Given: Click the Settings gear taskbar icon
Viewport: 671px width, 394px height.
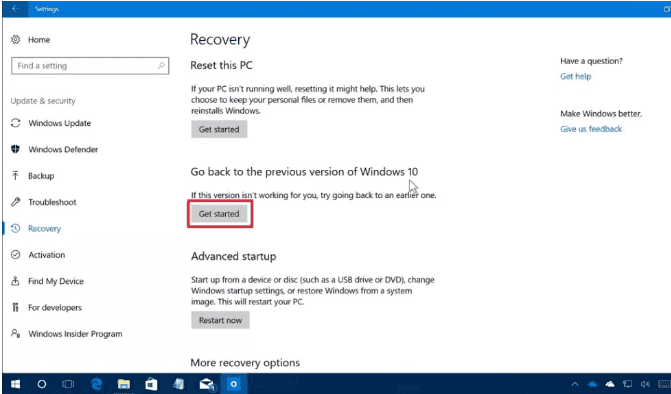Looking at the screenshot, I should [x=234, y=384].
